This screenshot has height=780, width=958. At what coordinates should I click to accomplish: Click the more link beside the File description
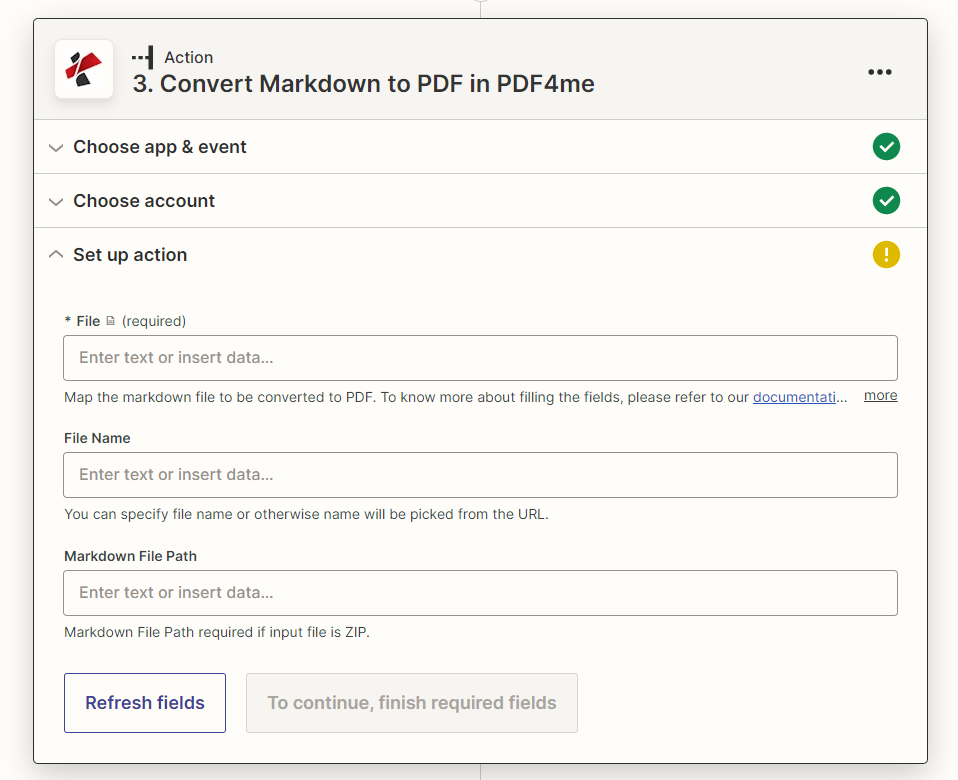click(879, 395)
